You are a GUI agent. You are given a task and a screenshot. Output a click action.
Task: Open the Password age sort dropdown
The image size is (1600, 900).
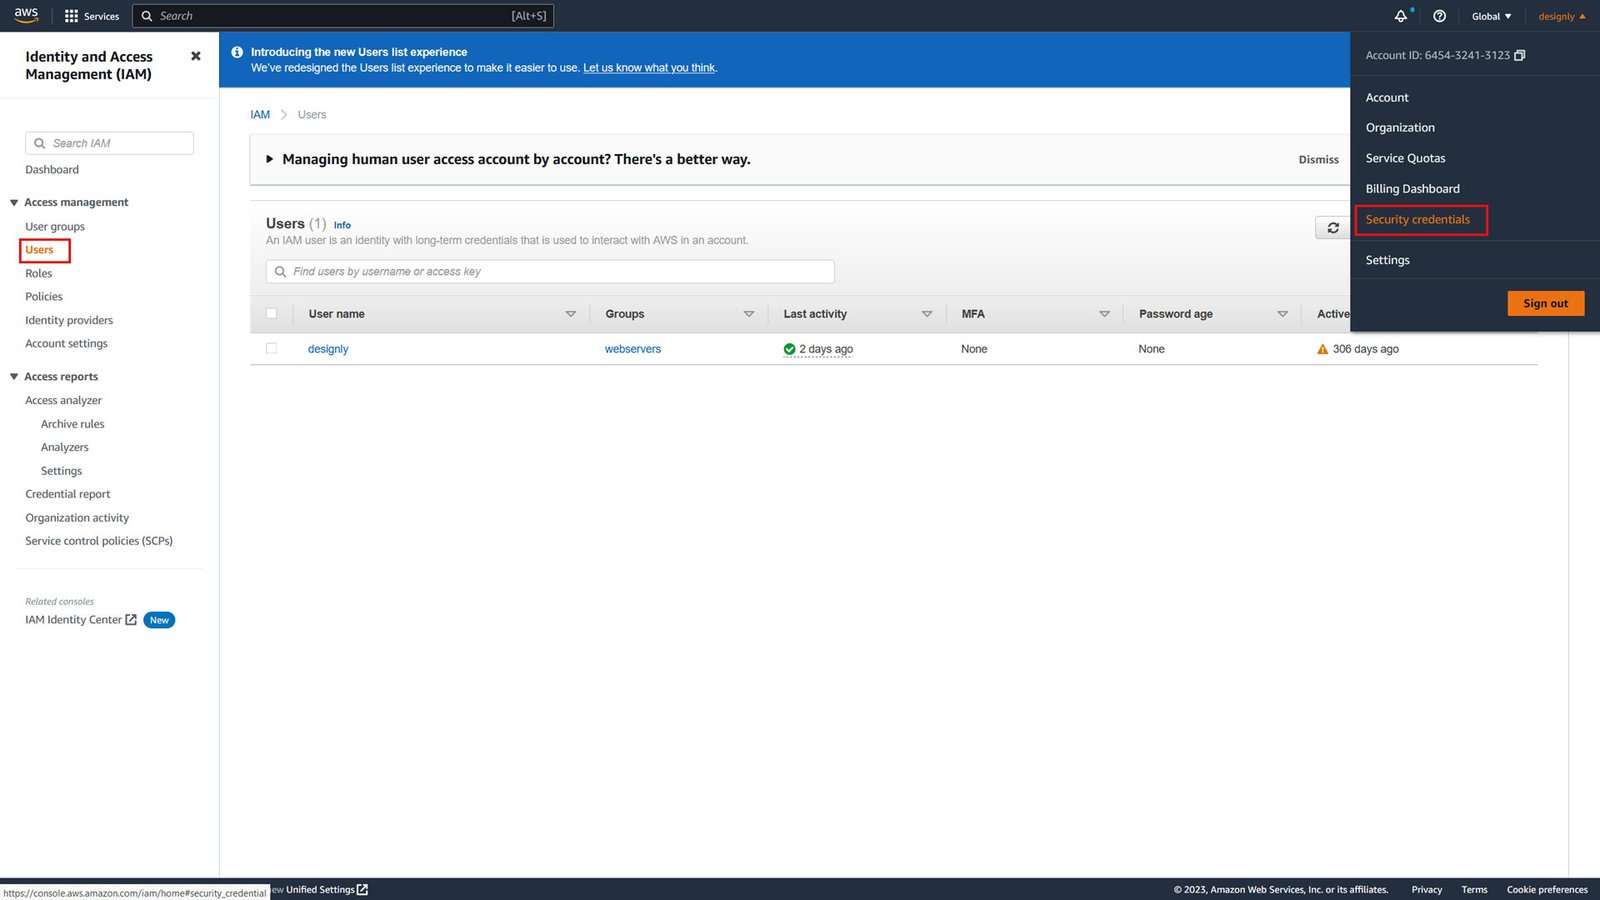click(1283, 313)
